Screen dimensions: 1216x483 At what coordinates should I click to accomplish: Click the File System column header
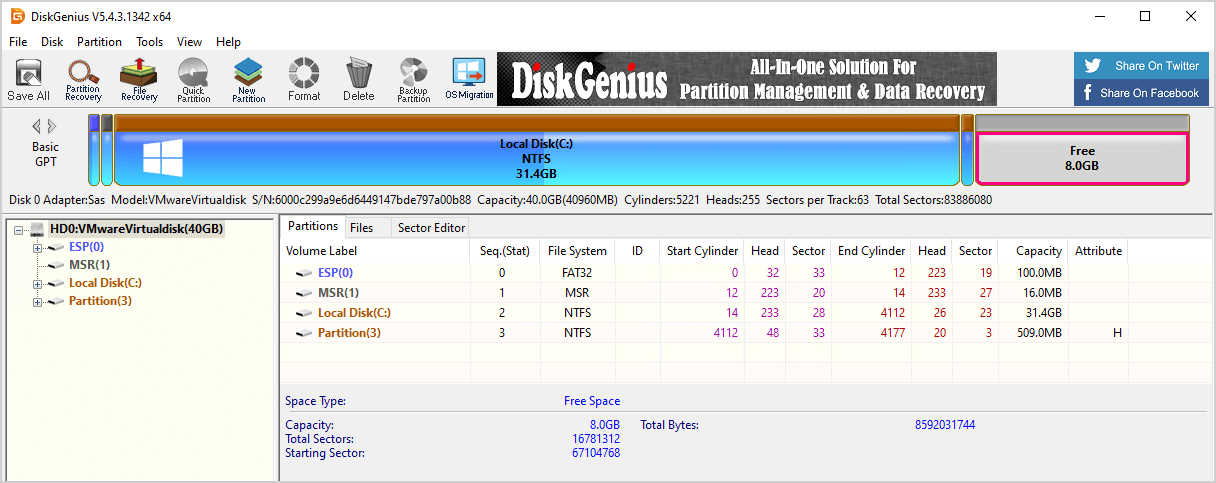577,251
